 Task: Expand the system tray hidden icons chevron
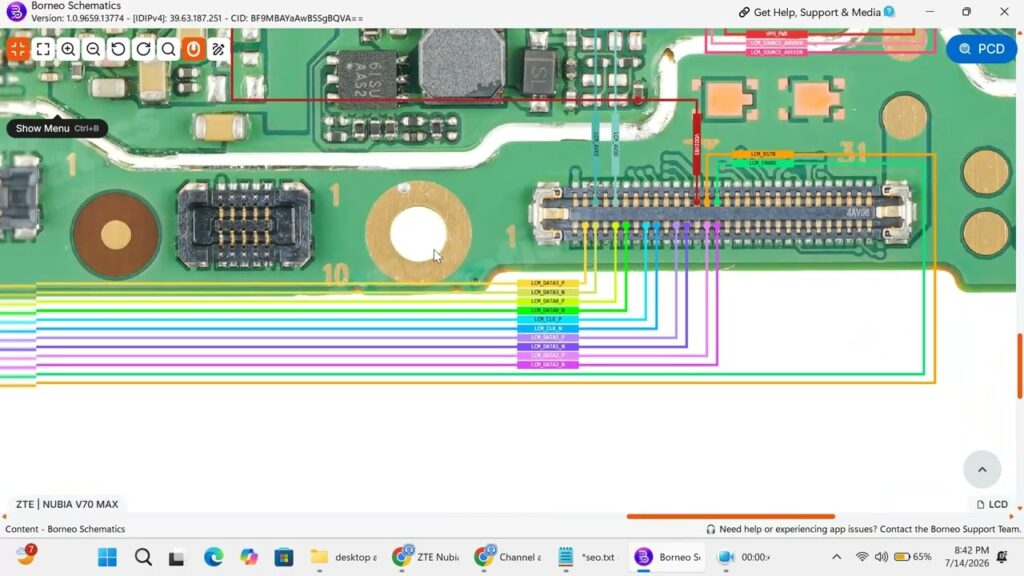tap(837, 557)
